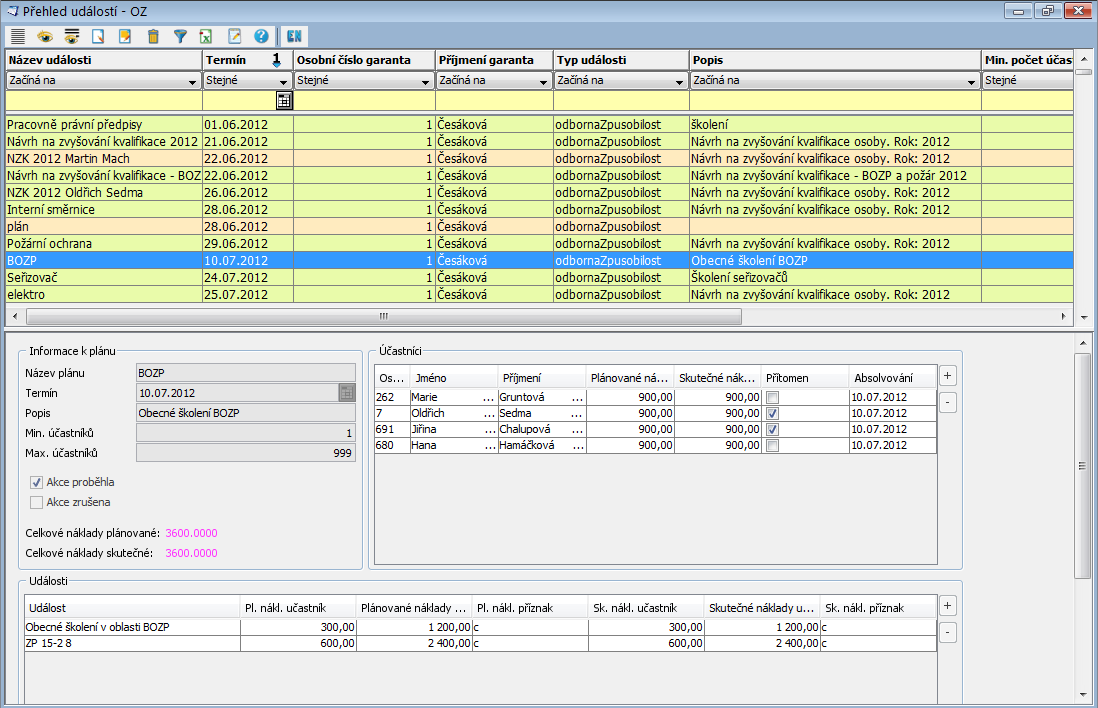Toggle the 'Akce proběhla' checkbox
The height and width of the screenshot is (708, 1098).
[x=37, y=482]
